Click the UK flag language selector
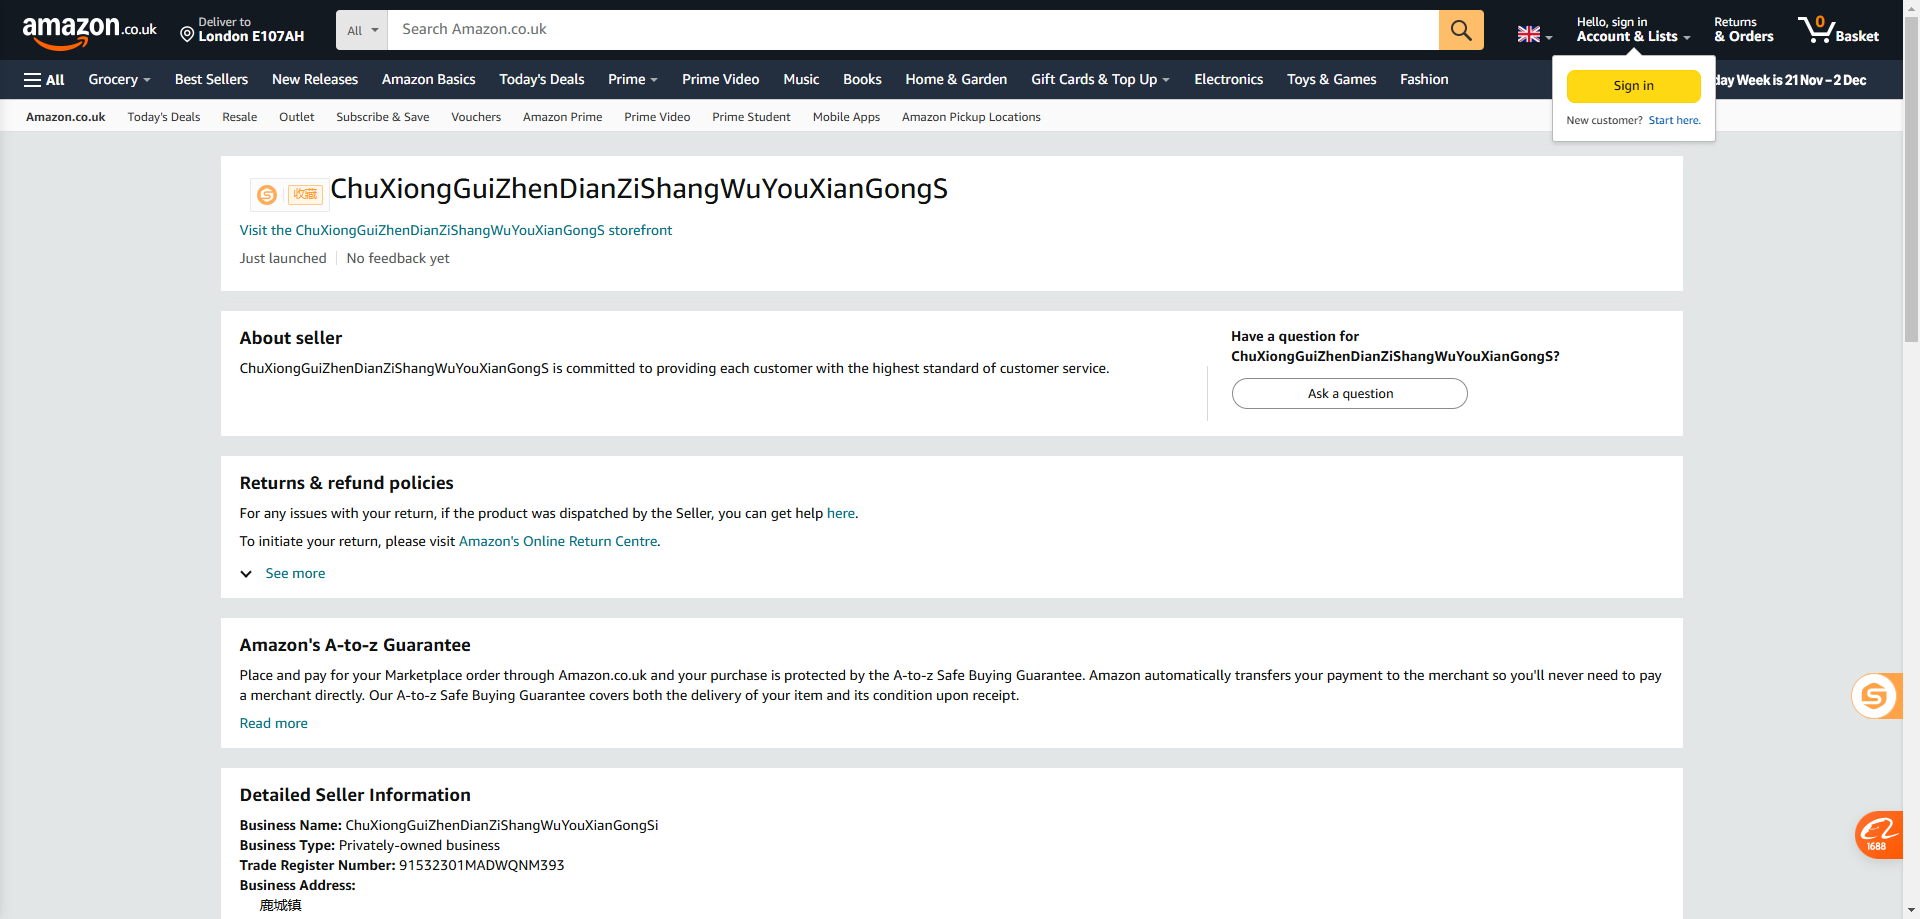The width and height of the screenshot is (1920, 919). pos(1534,34)
